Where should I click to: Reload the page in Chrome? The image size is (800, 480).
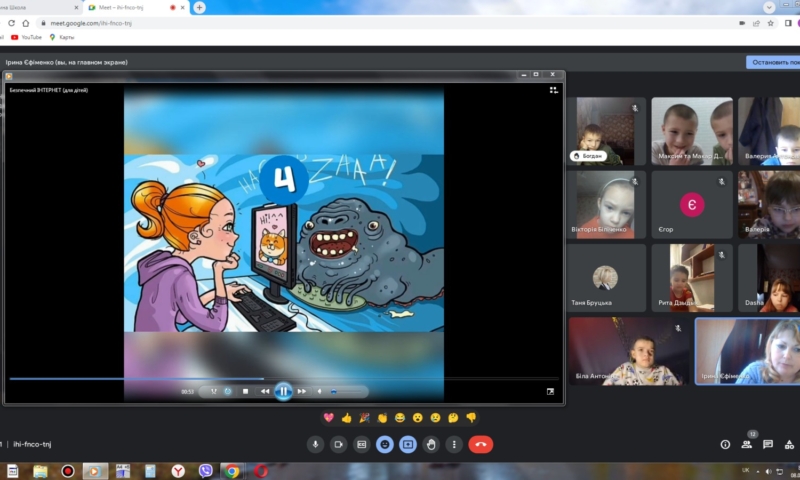(11, 23)
